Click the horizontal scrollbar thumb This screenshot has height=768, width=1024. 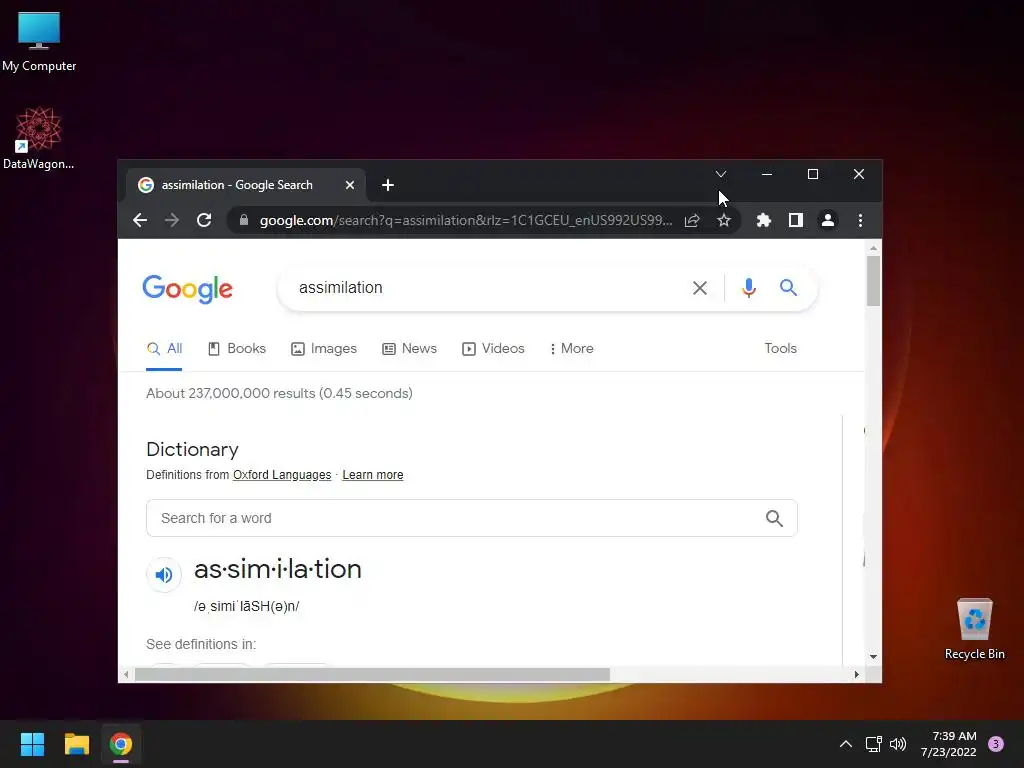pyautogui.click(x=372, y=674)
